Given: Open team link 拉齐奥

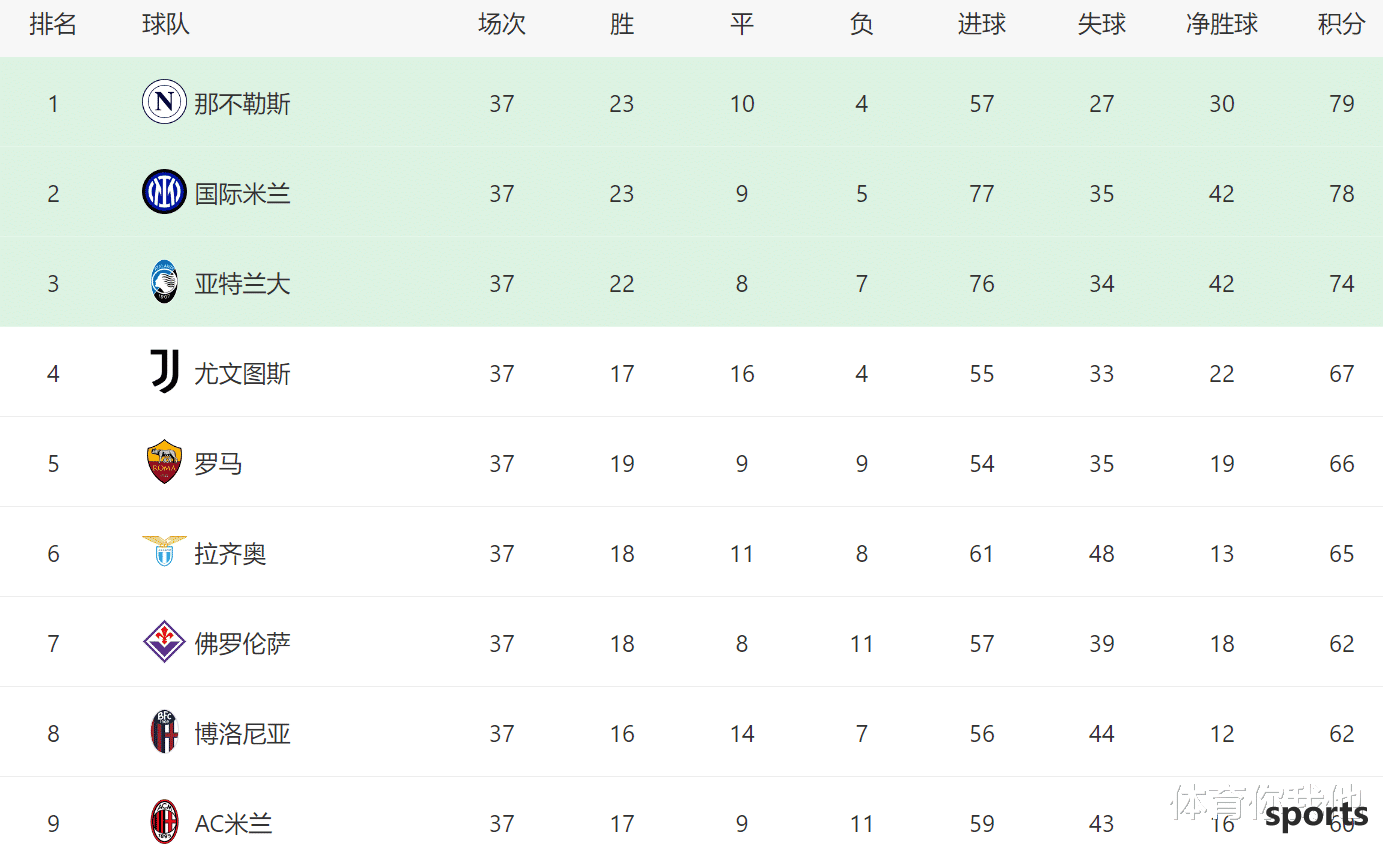Looking at the screenshot, I should point(230,554).
